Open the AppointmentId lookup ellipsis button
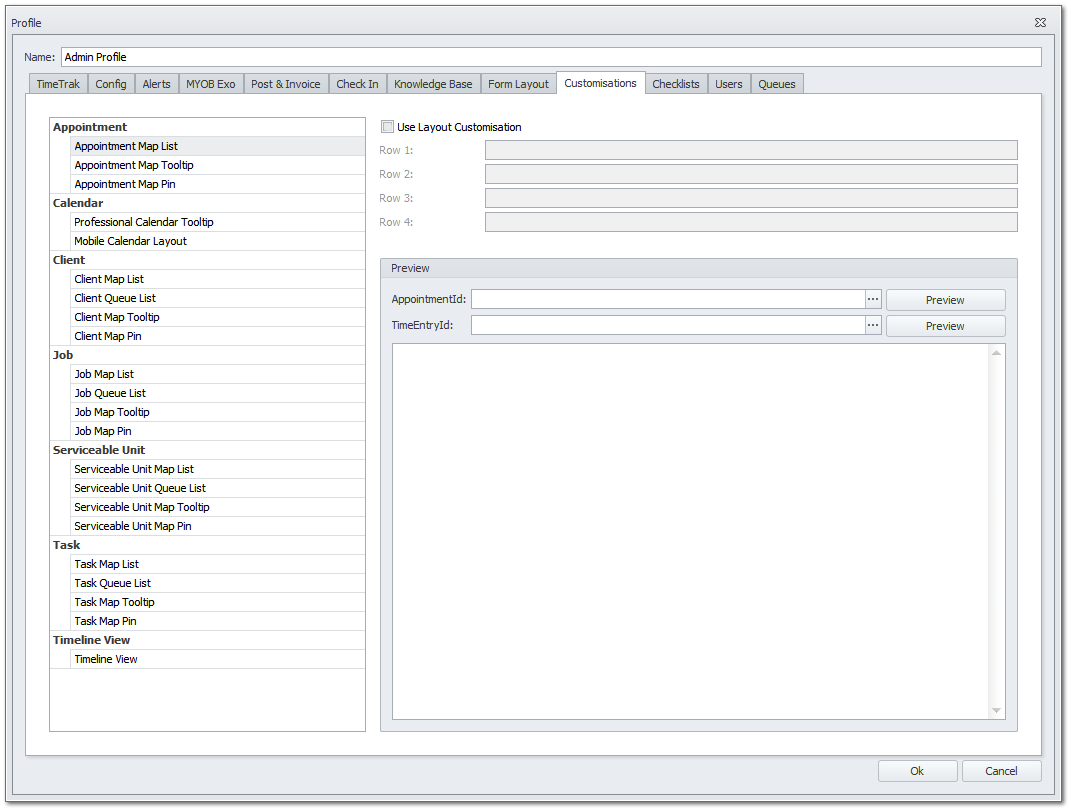 pyautogui.click(x=872, y=299)
